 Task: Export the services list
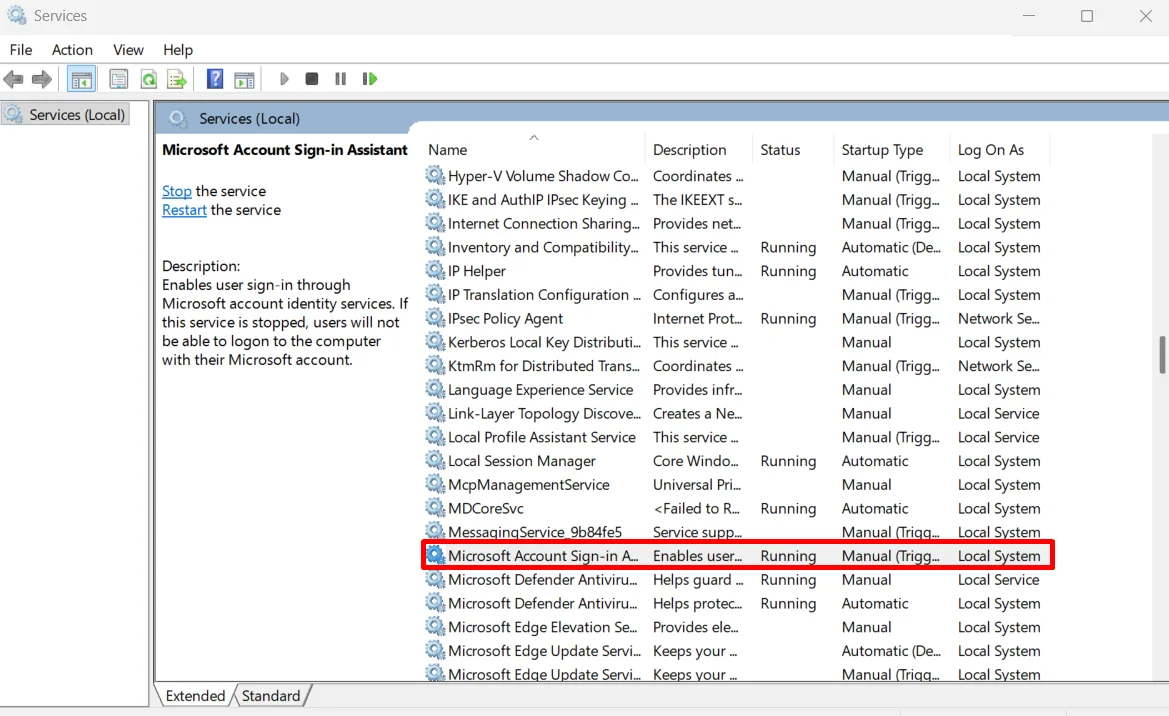point(177,79)
